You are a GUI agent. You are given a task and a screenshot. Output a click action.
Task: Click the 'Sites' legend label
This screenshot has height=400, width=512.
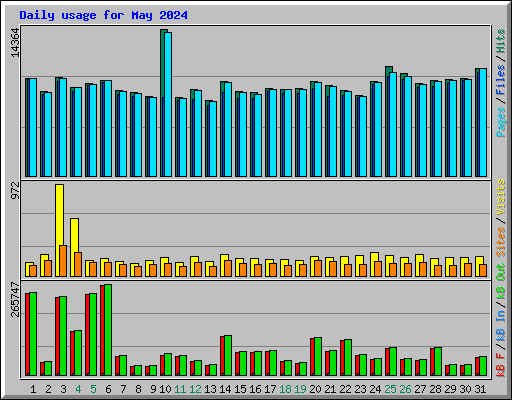point(501,242)
